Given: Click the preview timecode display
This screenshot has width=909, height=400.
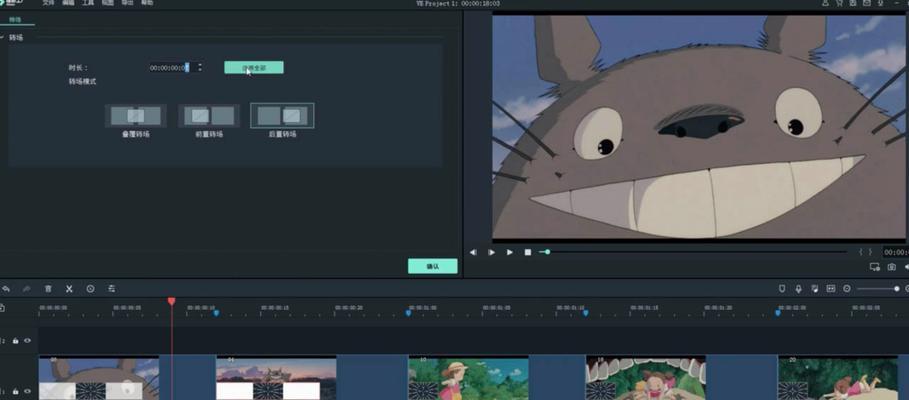Looking at the screenshot, I should (x=896, y=252).
